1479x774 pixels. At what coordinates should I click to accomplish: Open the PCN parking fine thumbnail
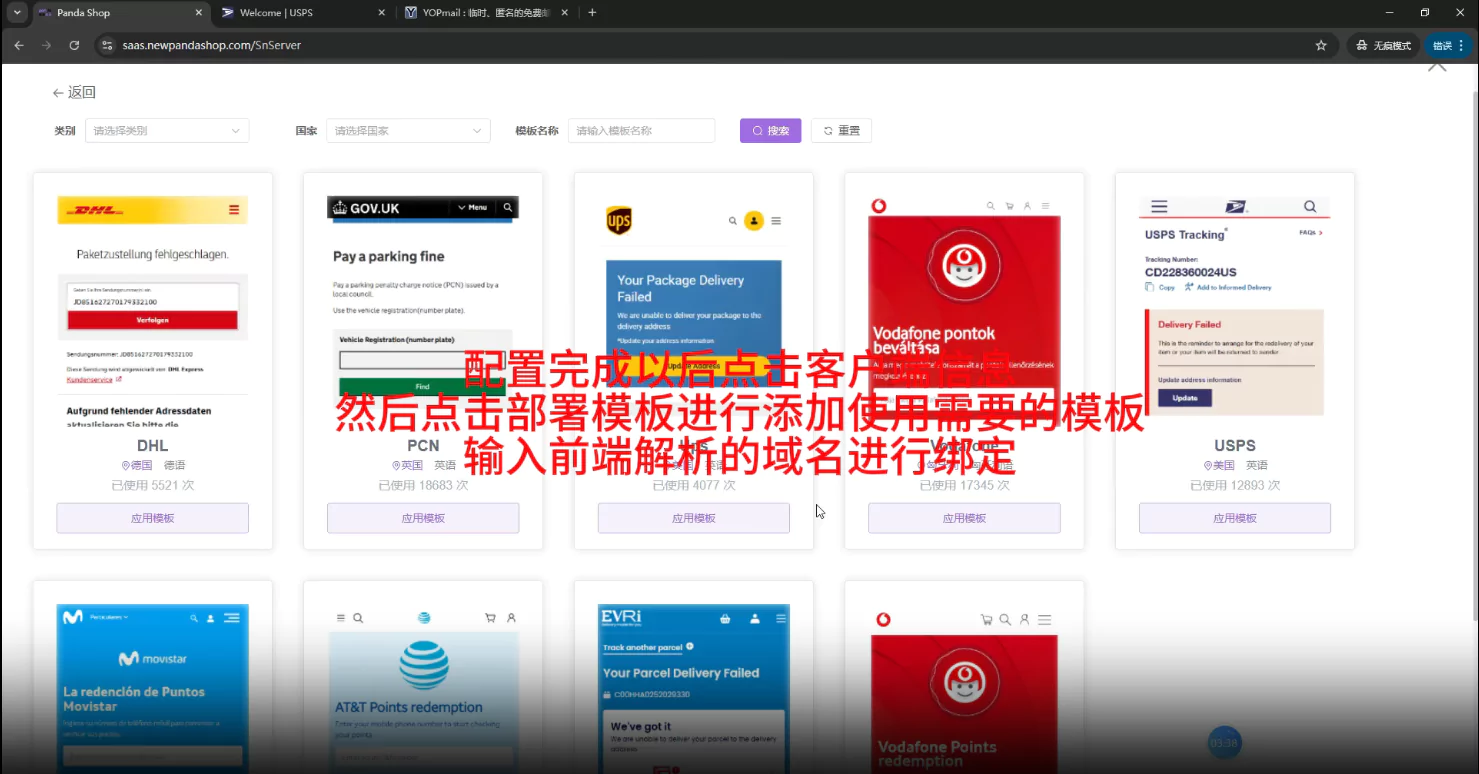click(x=423, y=310)
